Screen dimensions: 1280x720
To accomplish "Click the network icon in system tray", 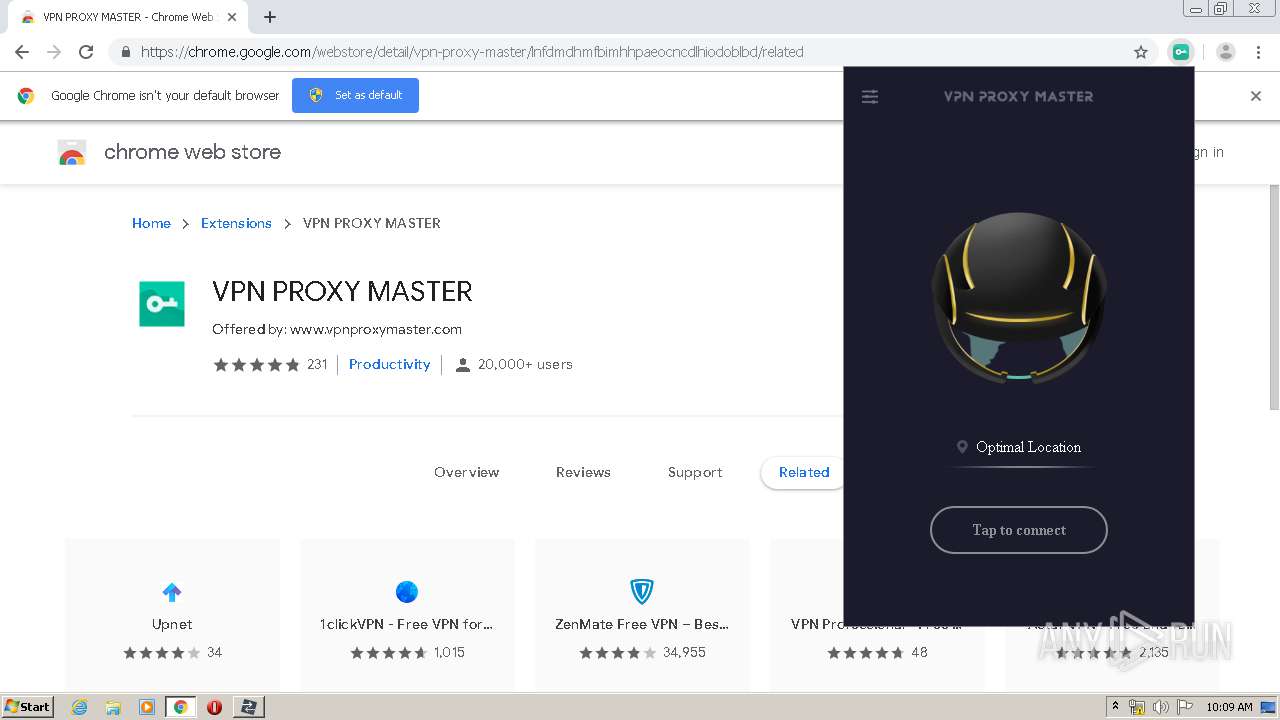I will (1138, 707).
